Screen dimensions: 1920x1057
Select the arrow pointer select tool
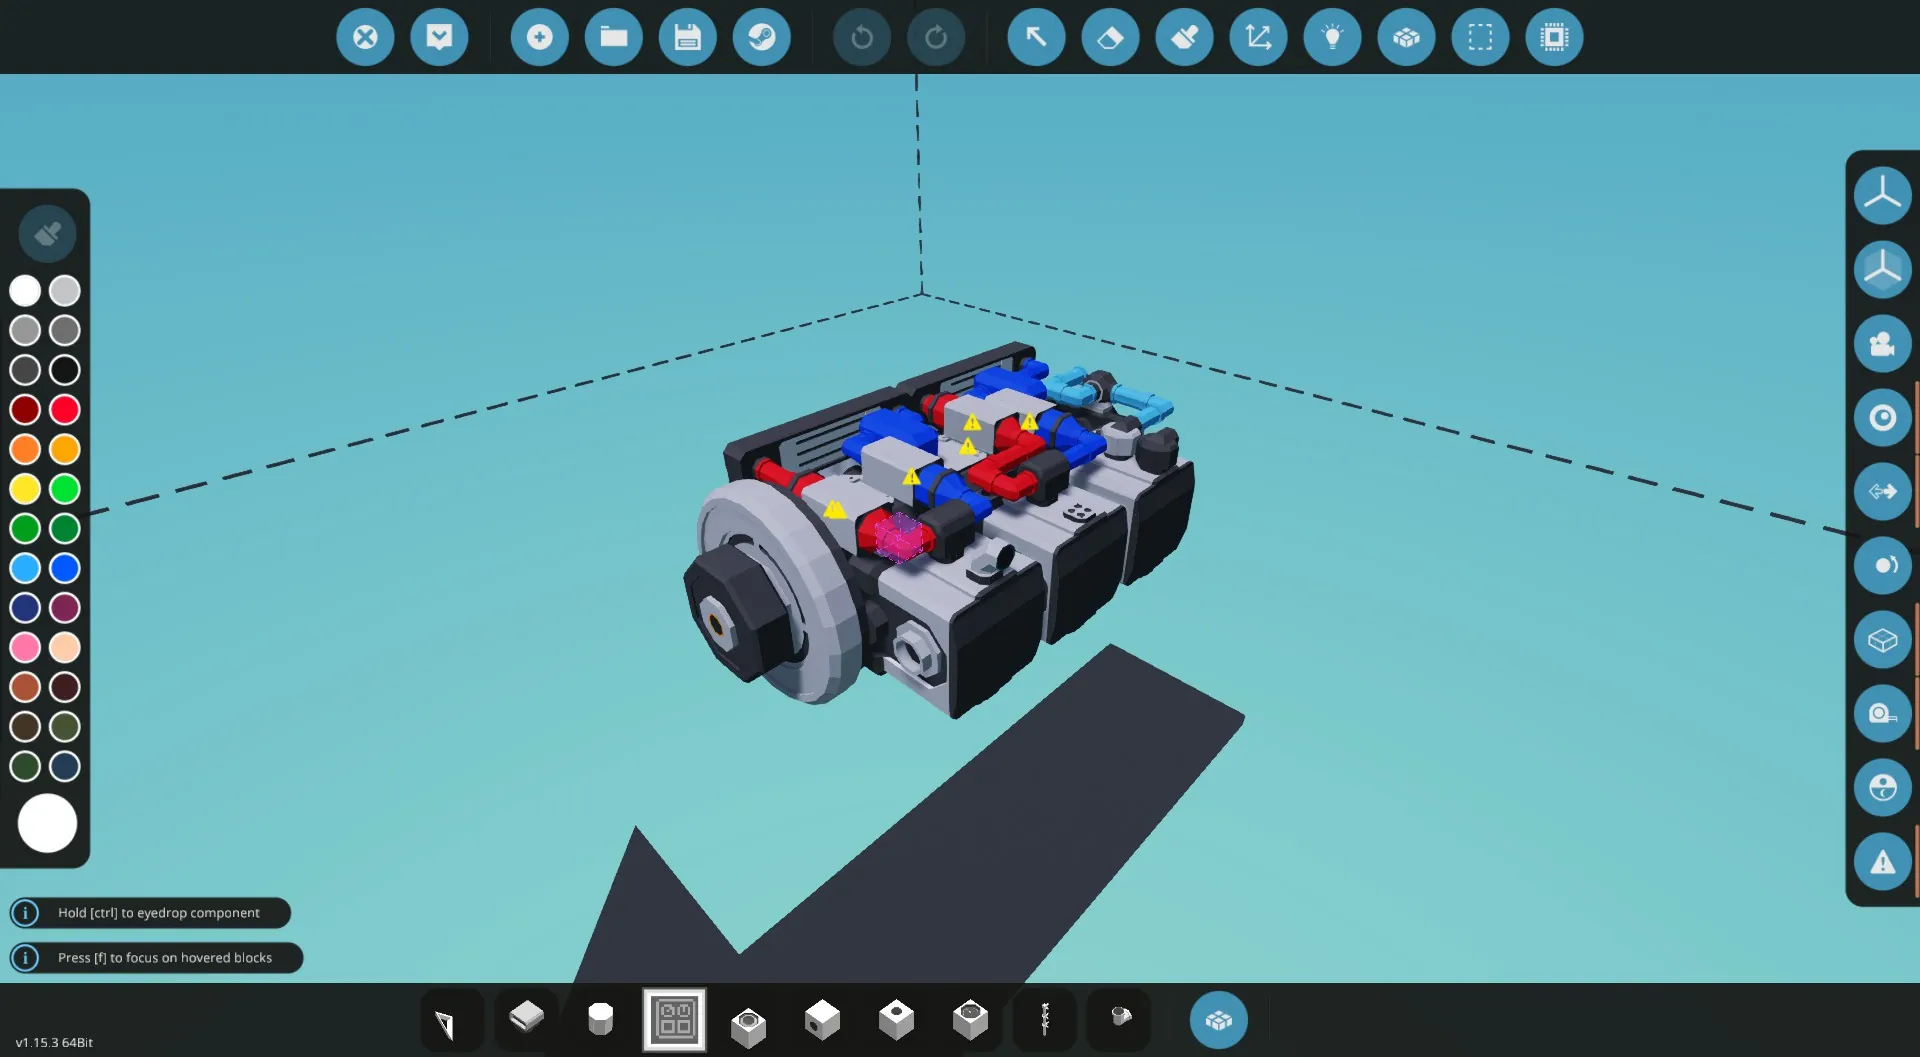[x=1036, y=38]
